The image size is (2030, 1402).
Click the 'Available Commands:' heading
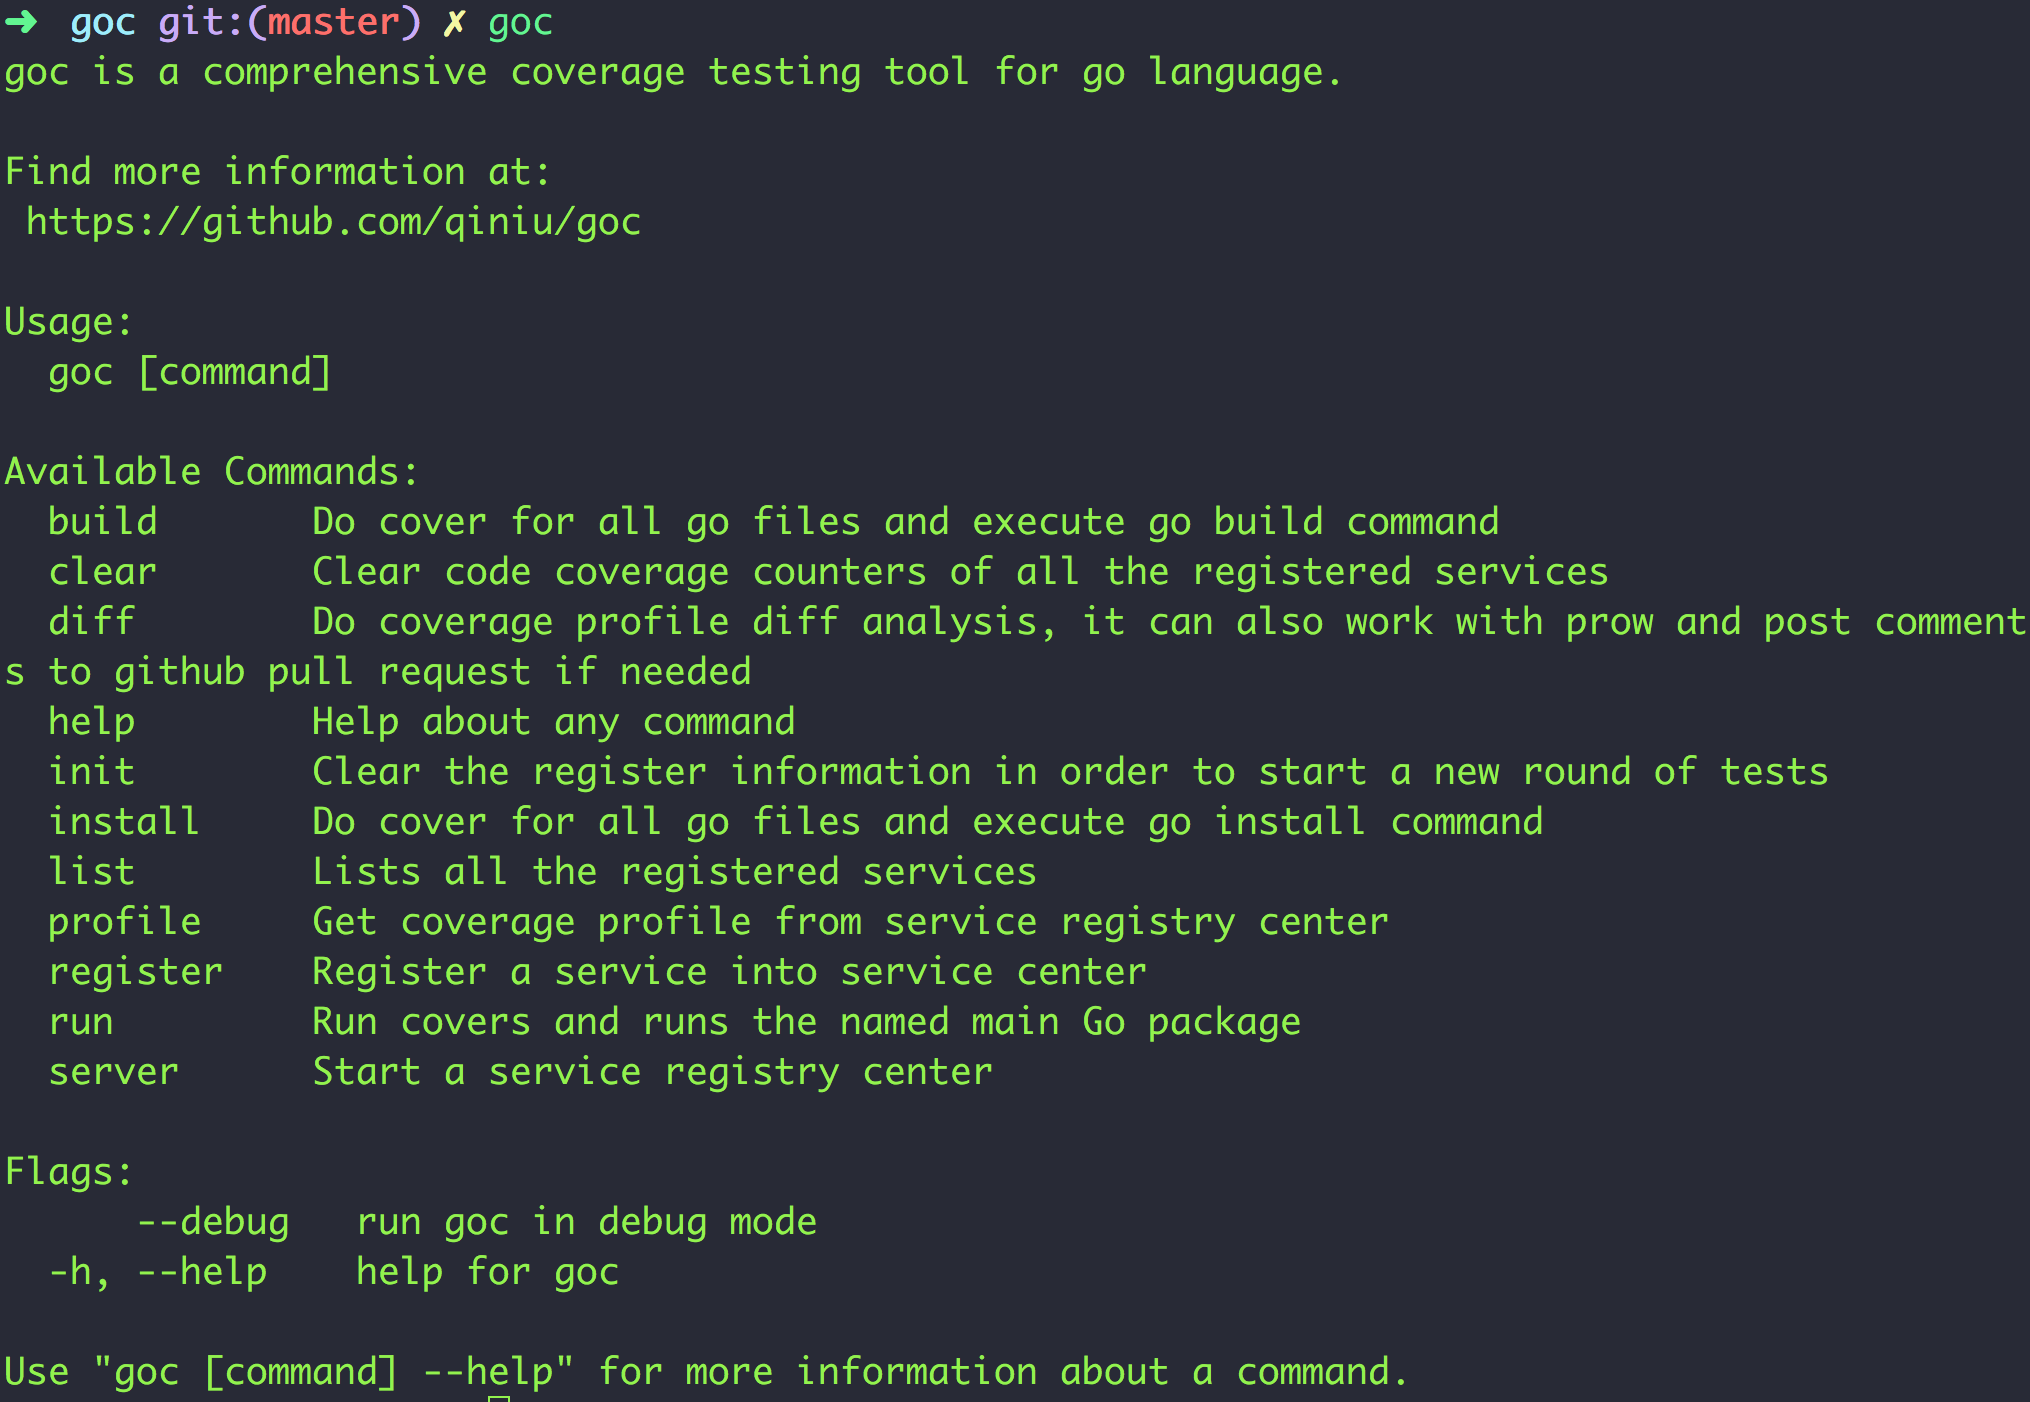pyautogui.click(x=212, y=472)
